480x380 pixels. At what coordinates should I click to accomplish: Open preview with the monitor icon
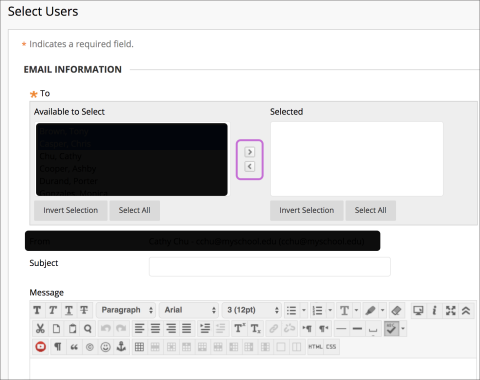pos(418,311)
